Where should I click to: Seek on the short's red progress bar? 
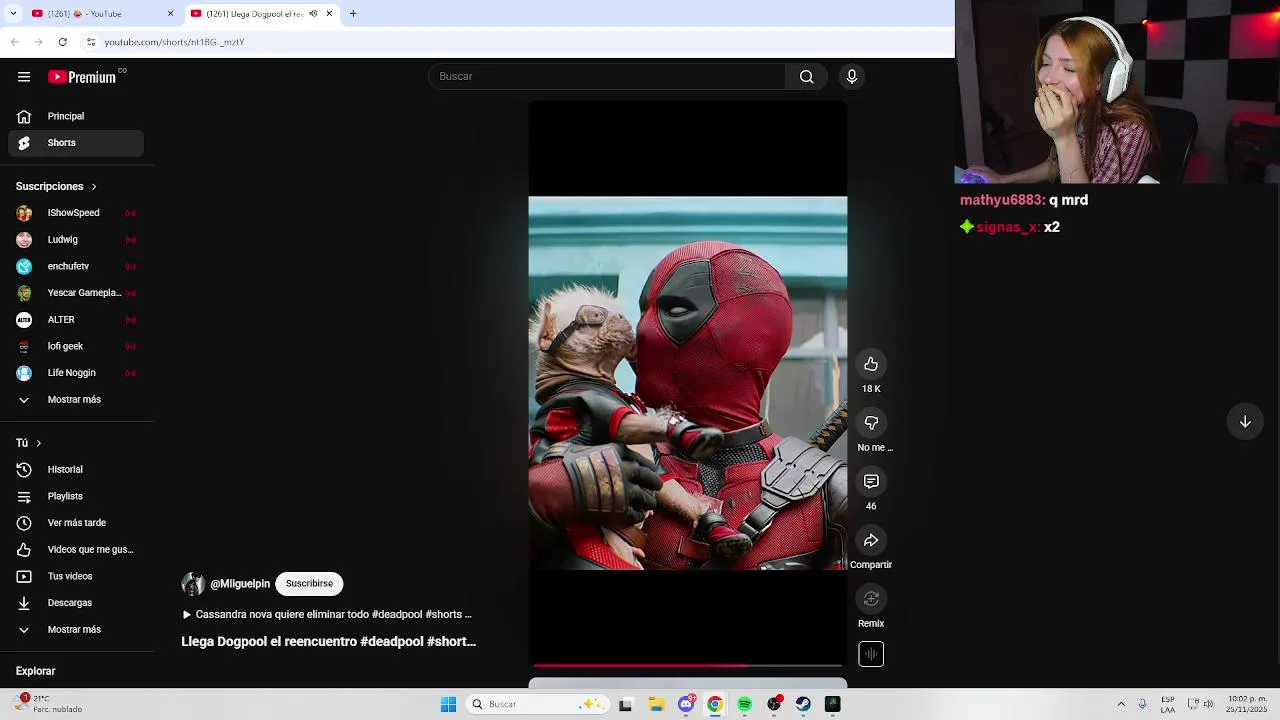[688, 665]
